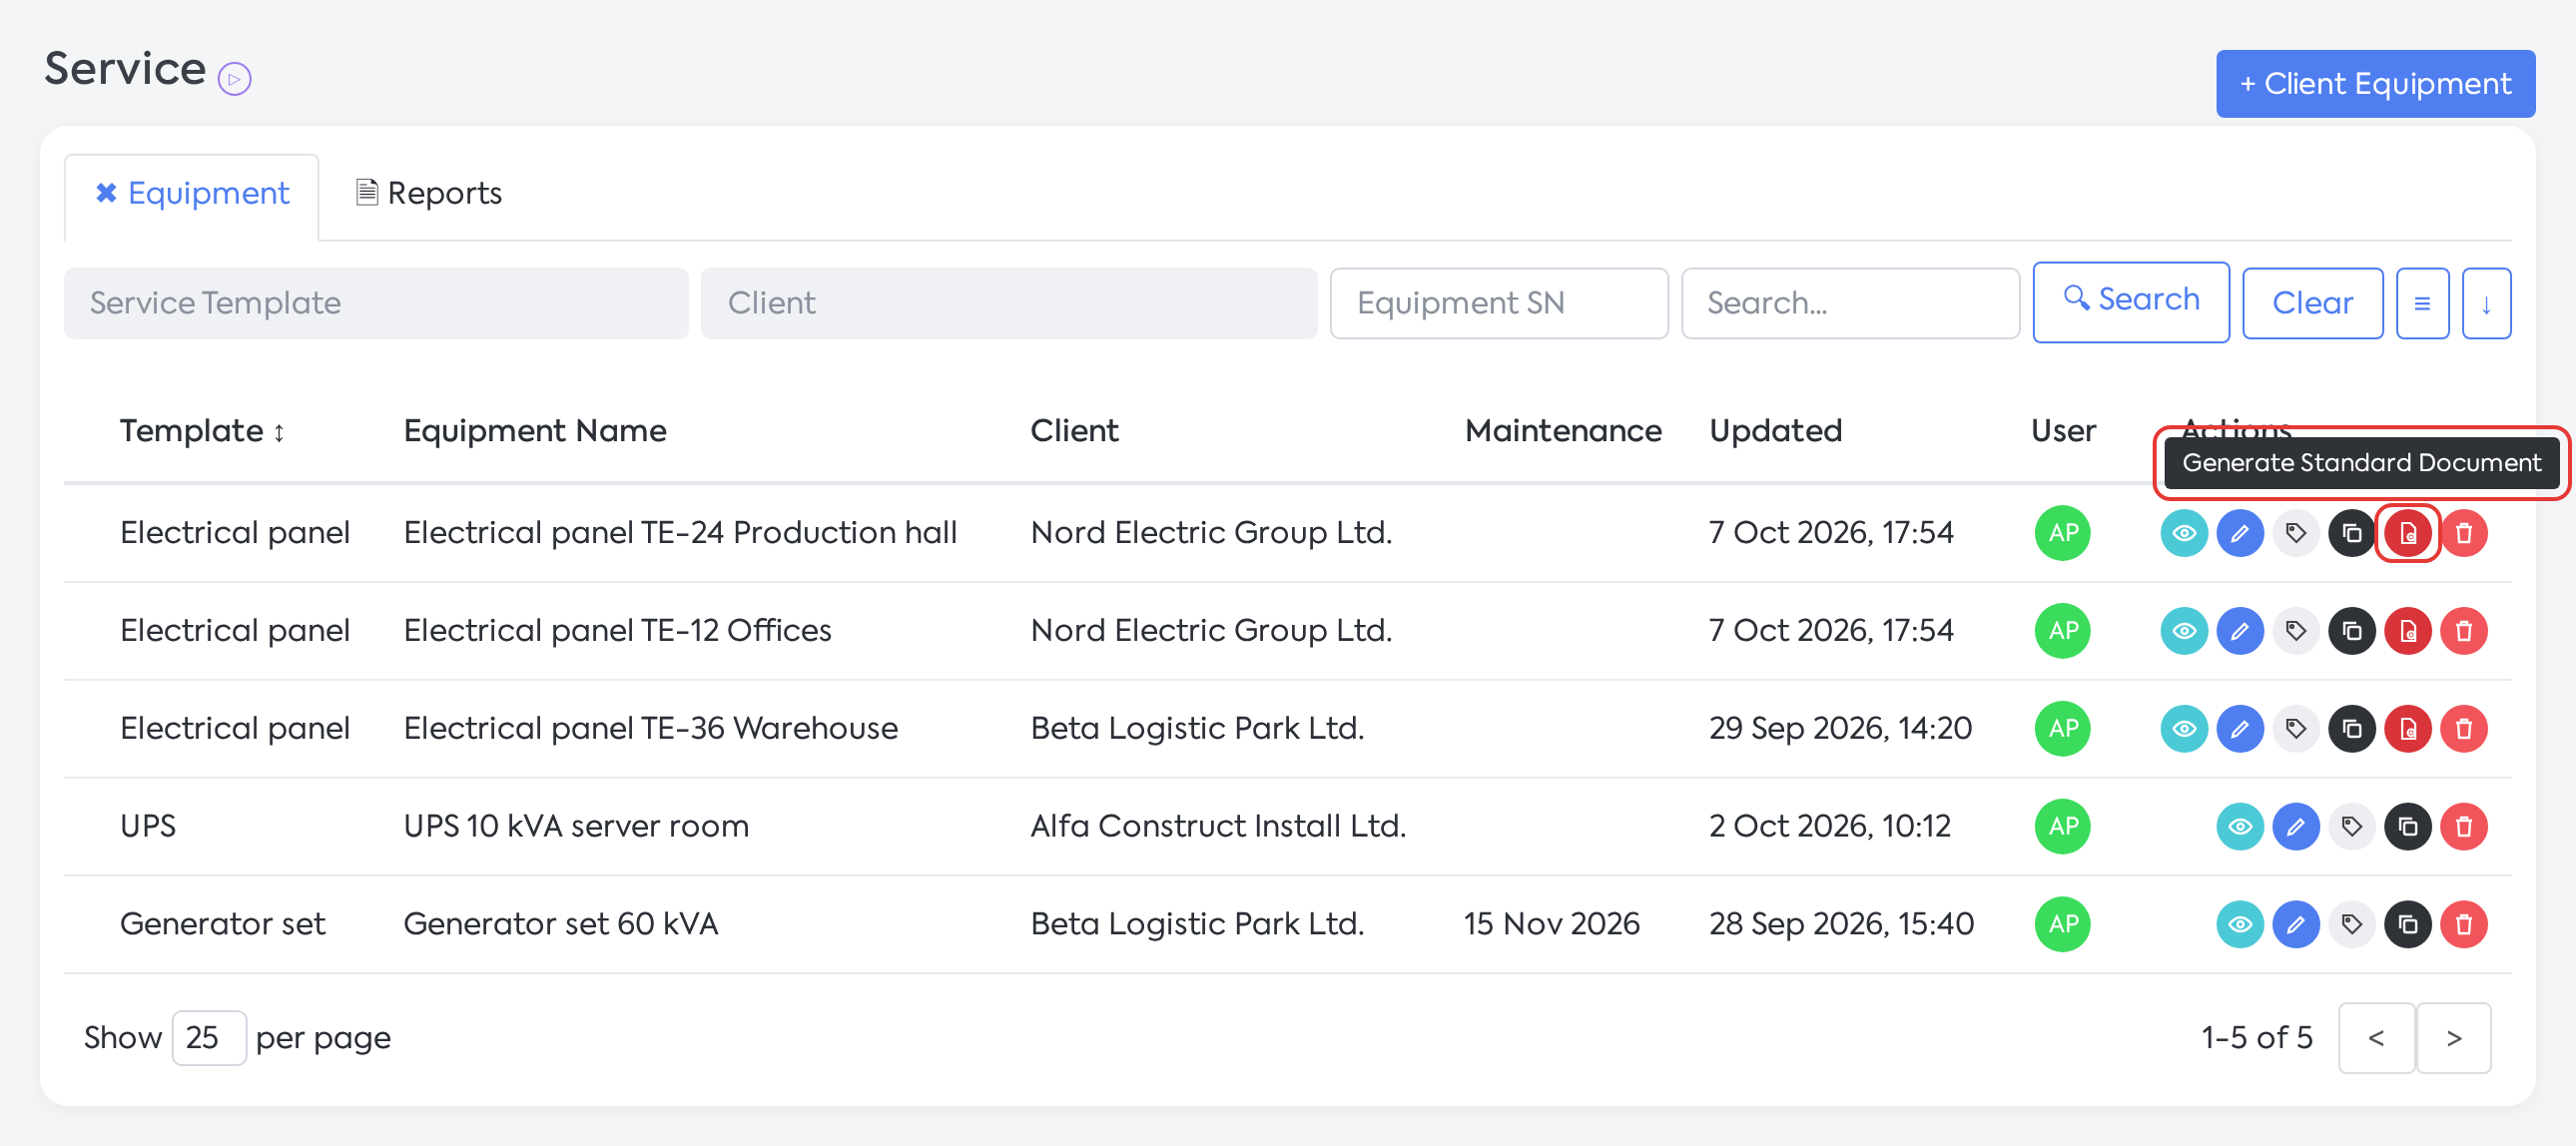Focus the Search... text field
The width and height of the screenshot is (2576, 1146).
[1850, 303]
